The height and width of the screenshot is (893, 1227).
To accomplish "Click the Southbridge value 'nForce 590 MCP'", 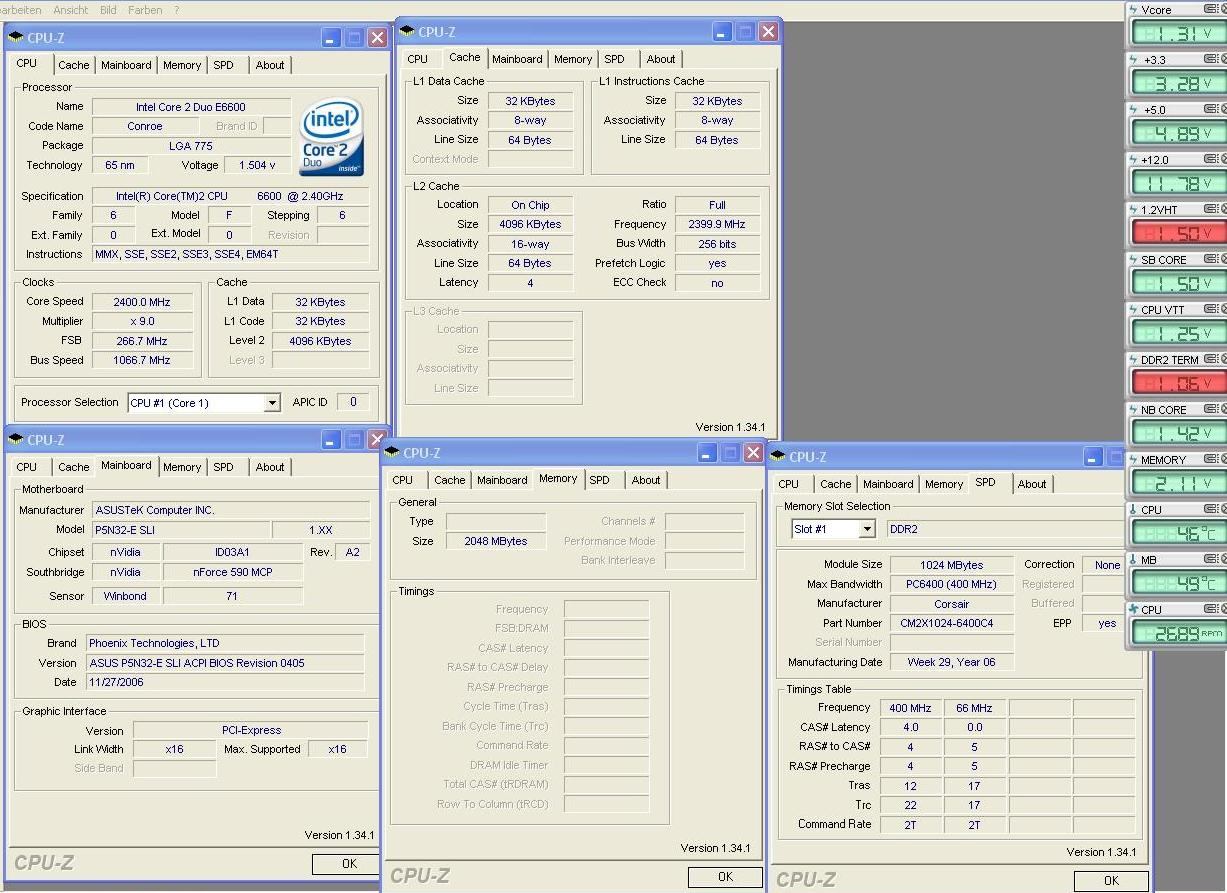I will [233, 572].
